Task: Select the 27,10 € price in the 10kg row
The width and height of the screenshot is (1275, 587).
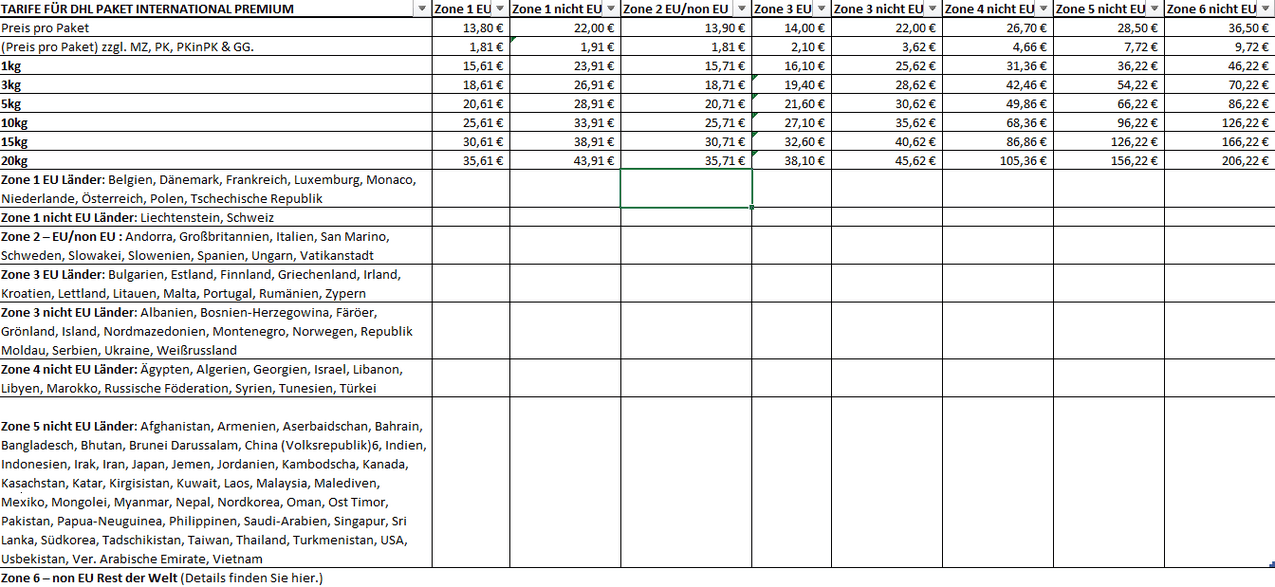Action: (x=792, y=123)
